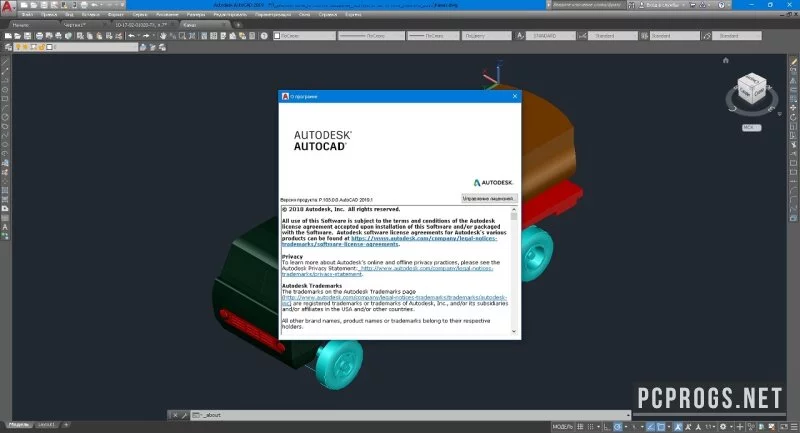Click the pencil icon atop right Modify toolbar

tap(794, 62)
